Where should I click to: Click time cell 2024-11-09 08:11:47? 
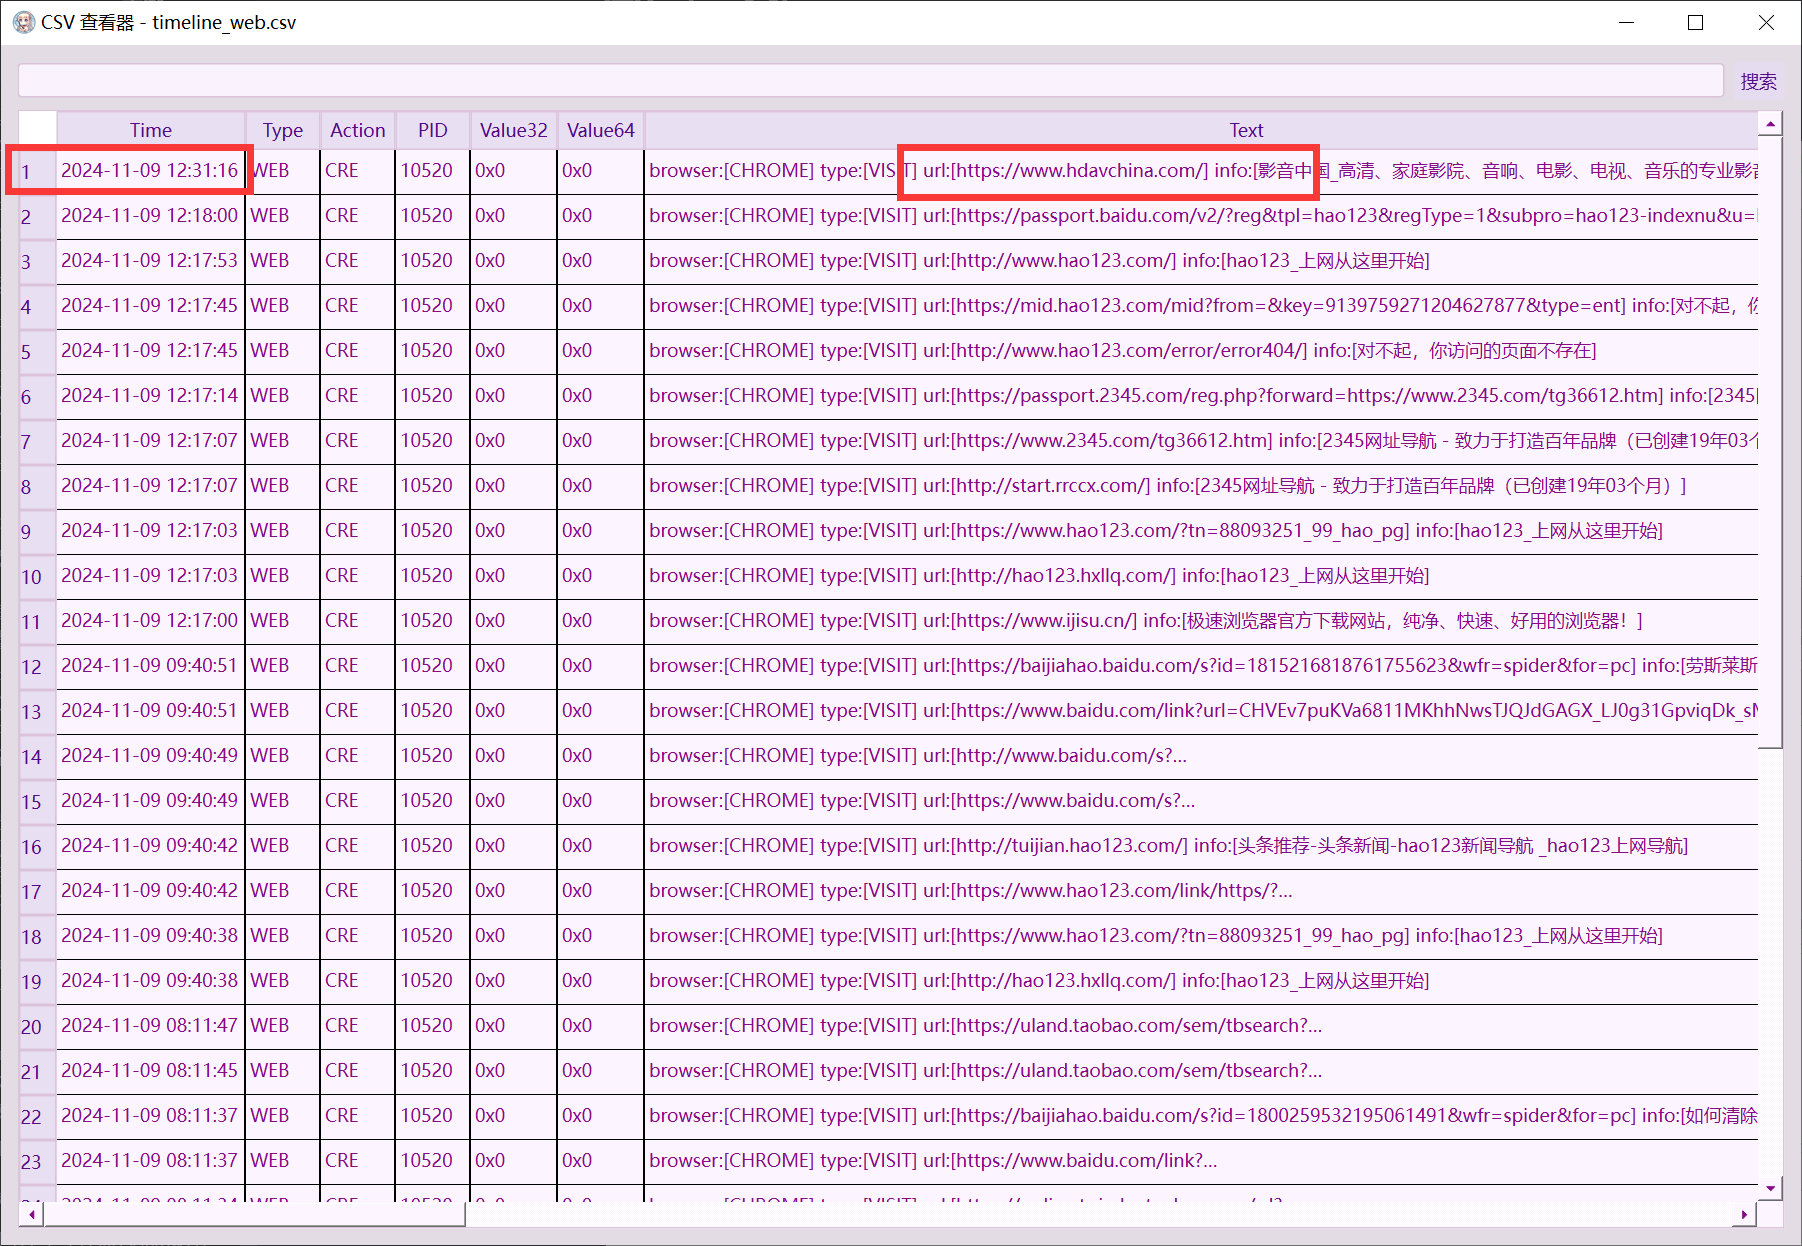[x=151, y=1026]
